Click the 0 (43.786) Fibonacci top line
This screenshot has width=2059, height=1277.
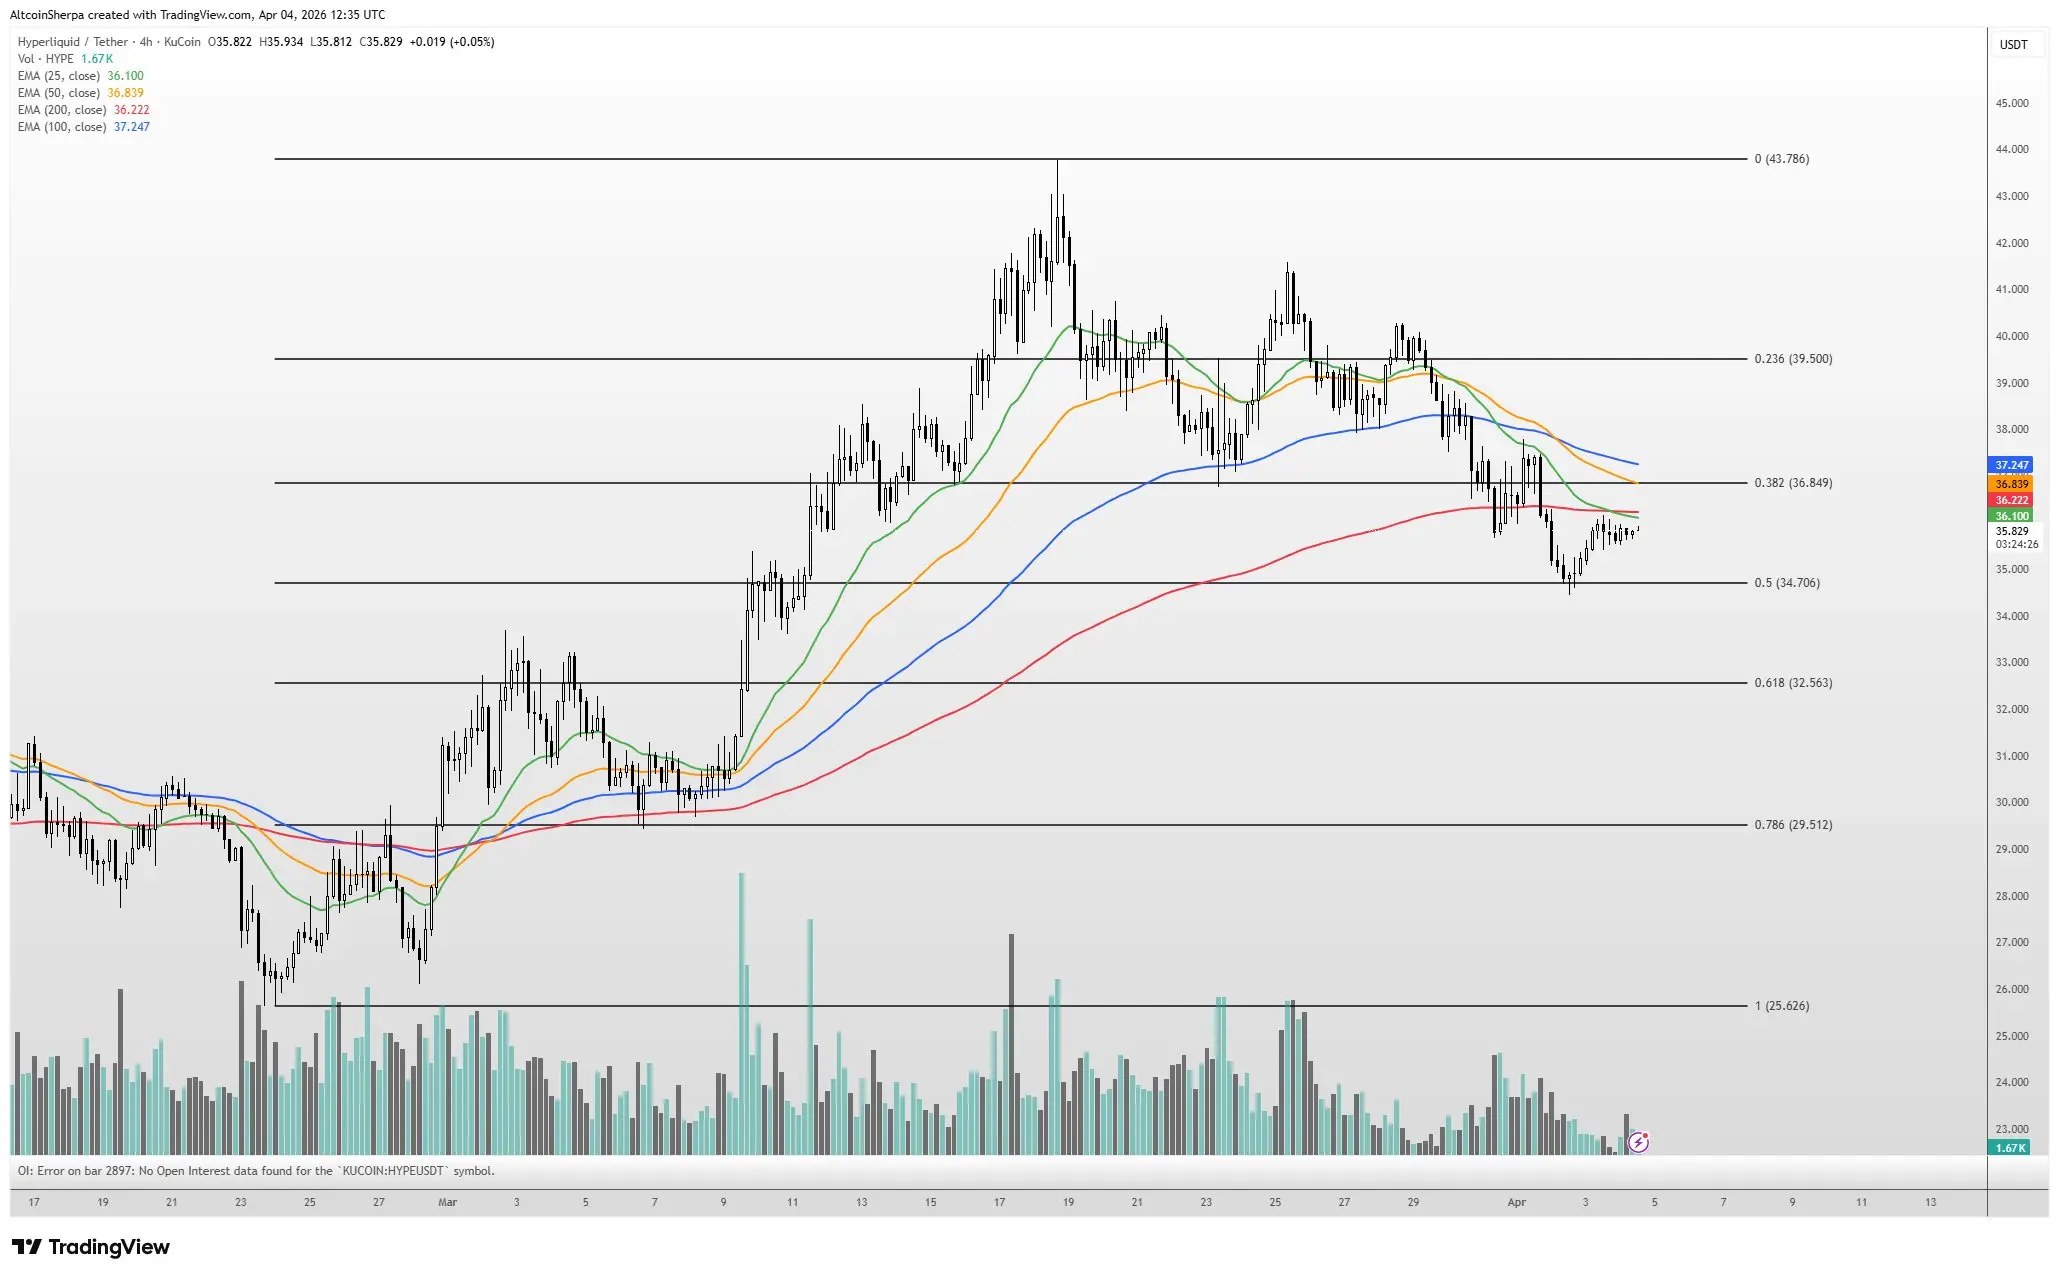(x=1010, y=159)
